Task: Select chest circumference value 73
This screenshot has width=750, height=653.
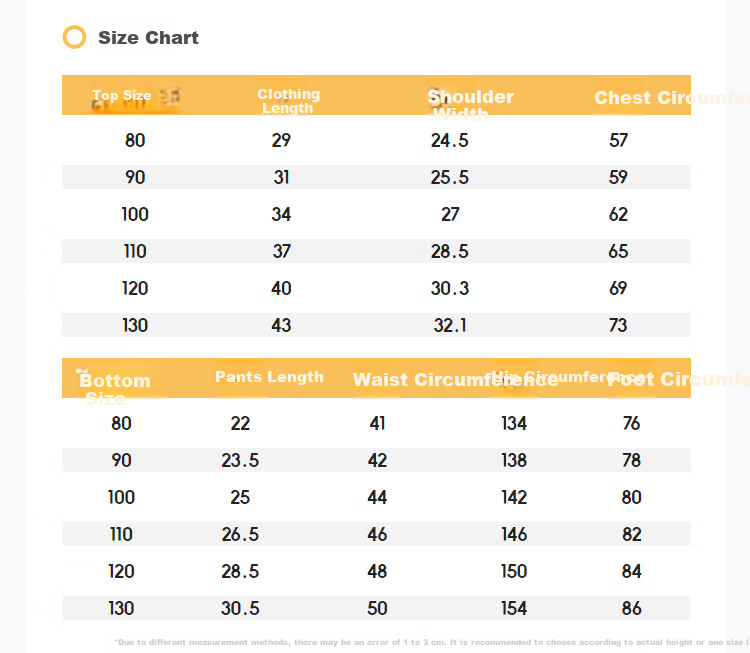Action: click(618, 325)
